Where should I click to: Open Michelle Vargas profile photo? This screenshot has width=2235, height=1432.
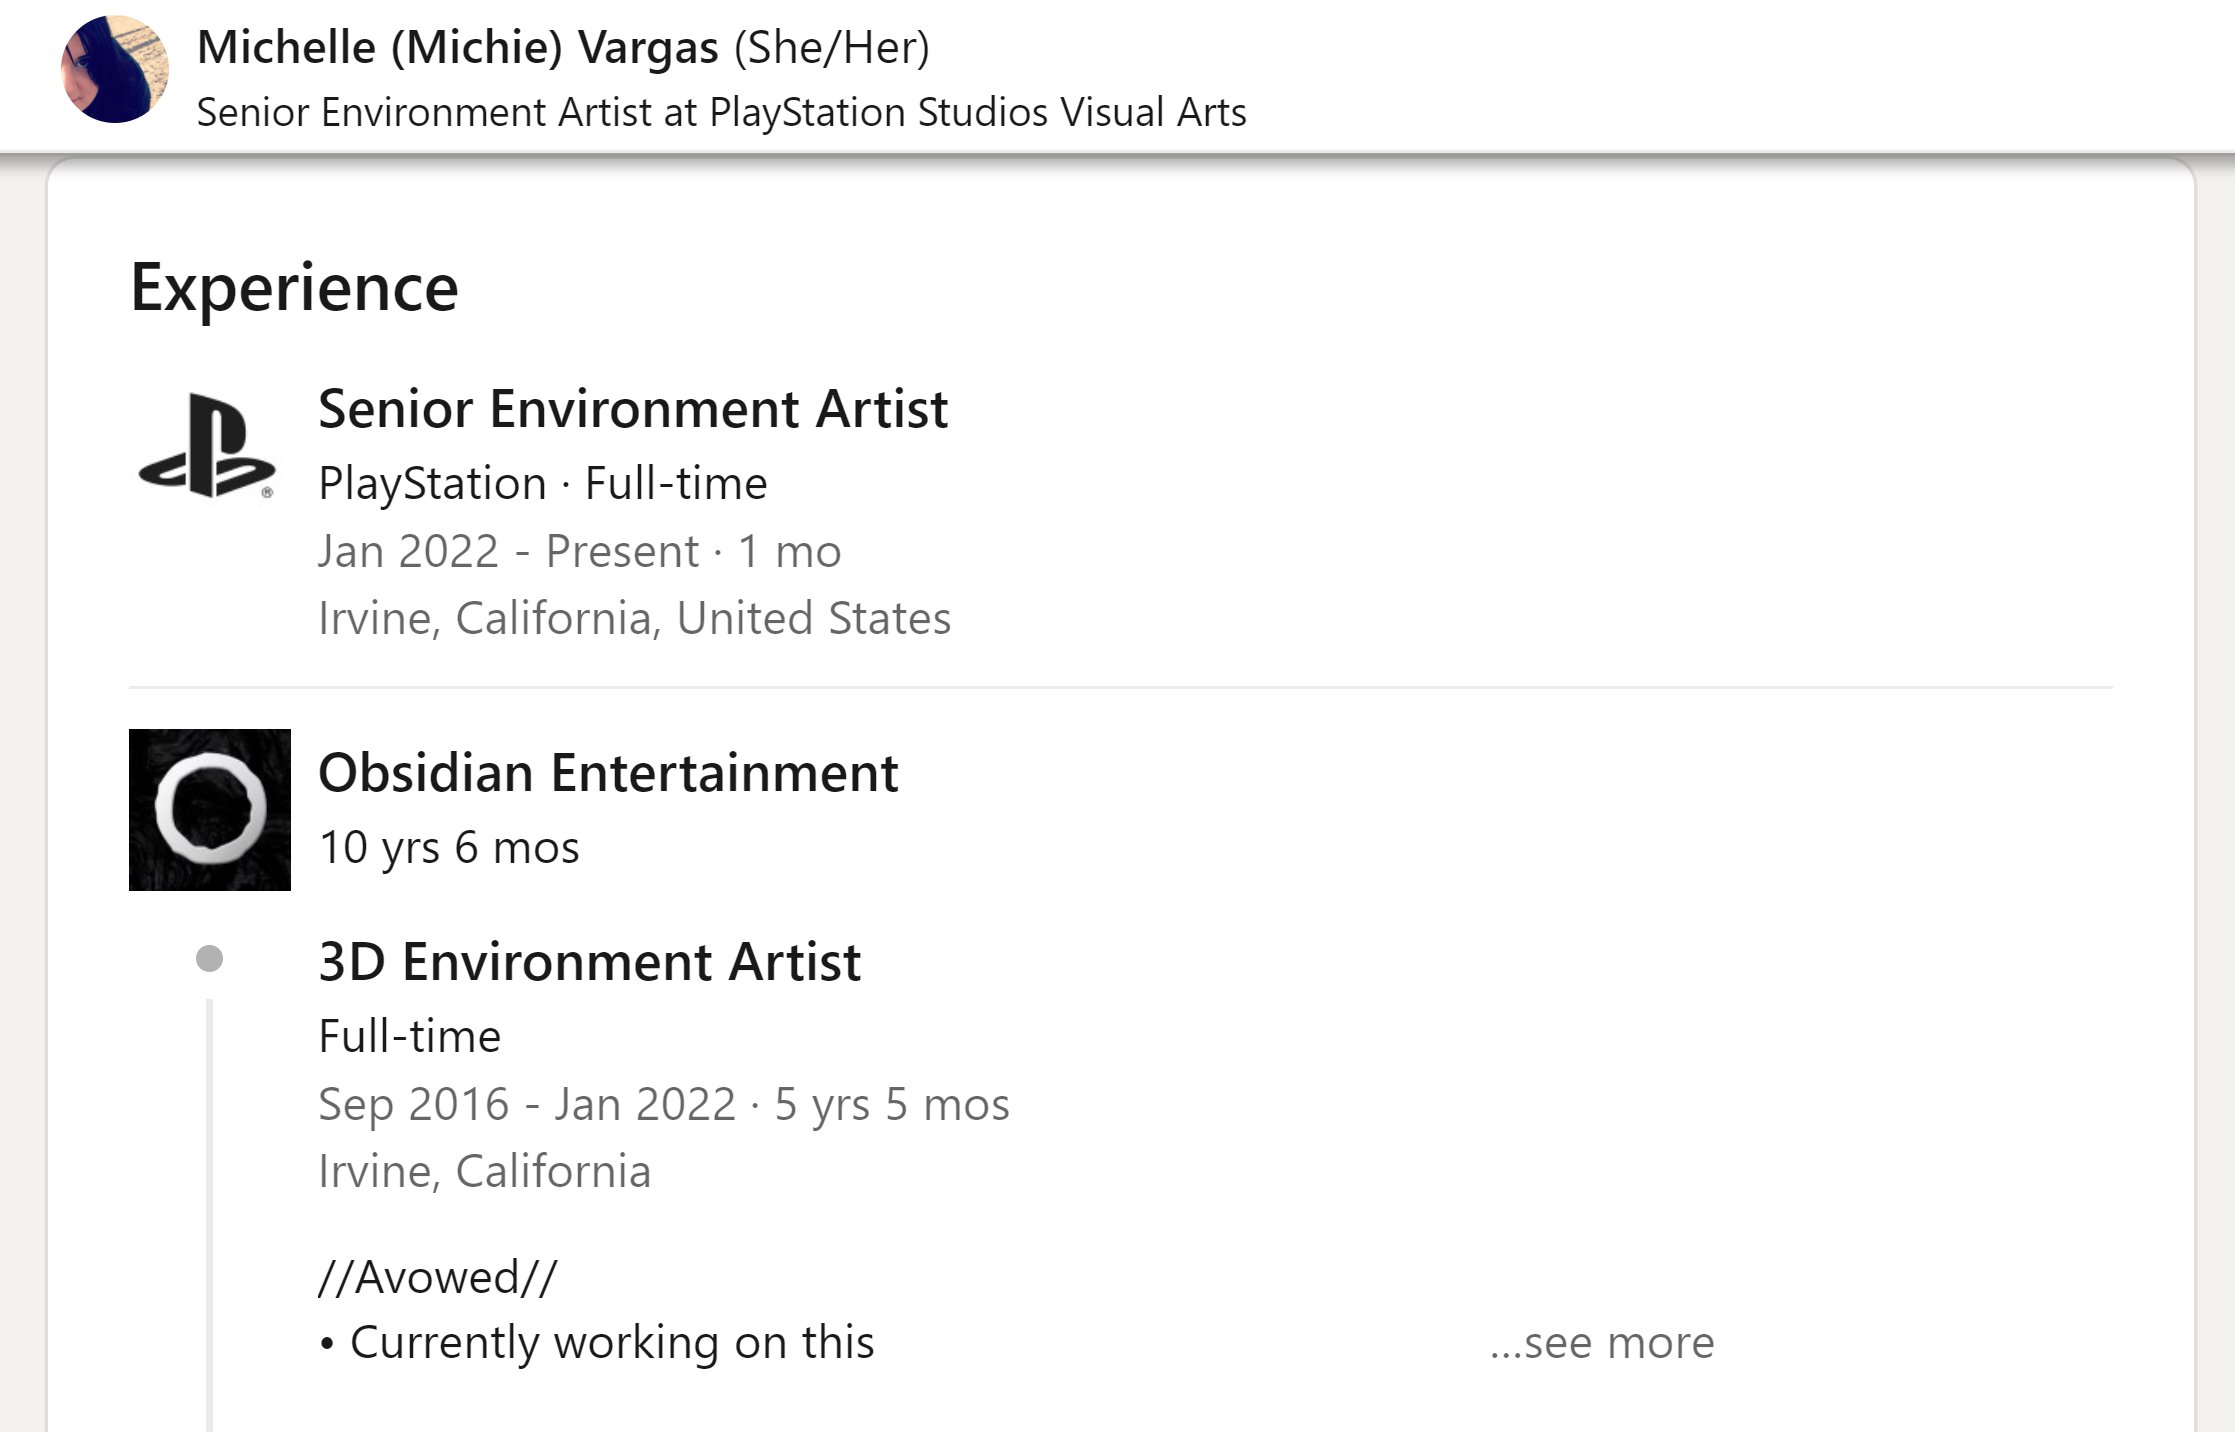[115, 70]
